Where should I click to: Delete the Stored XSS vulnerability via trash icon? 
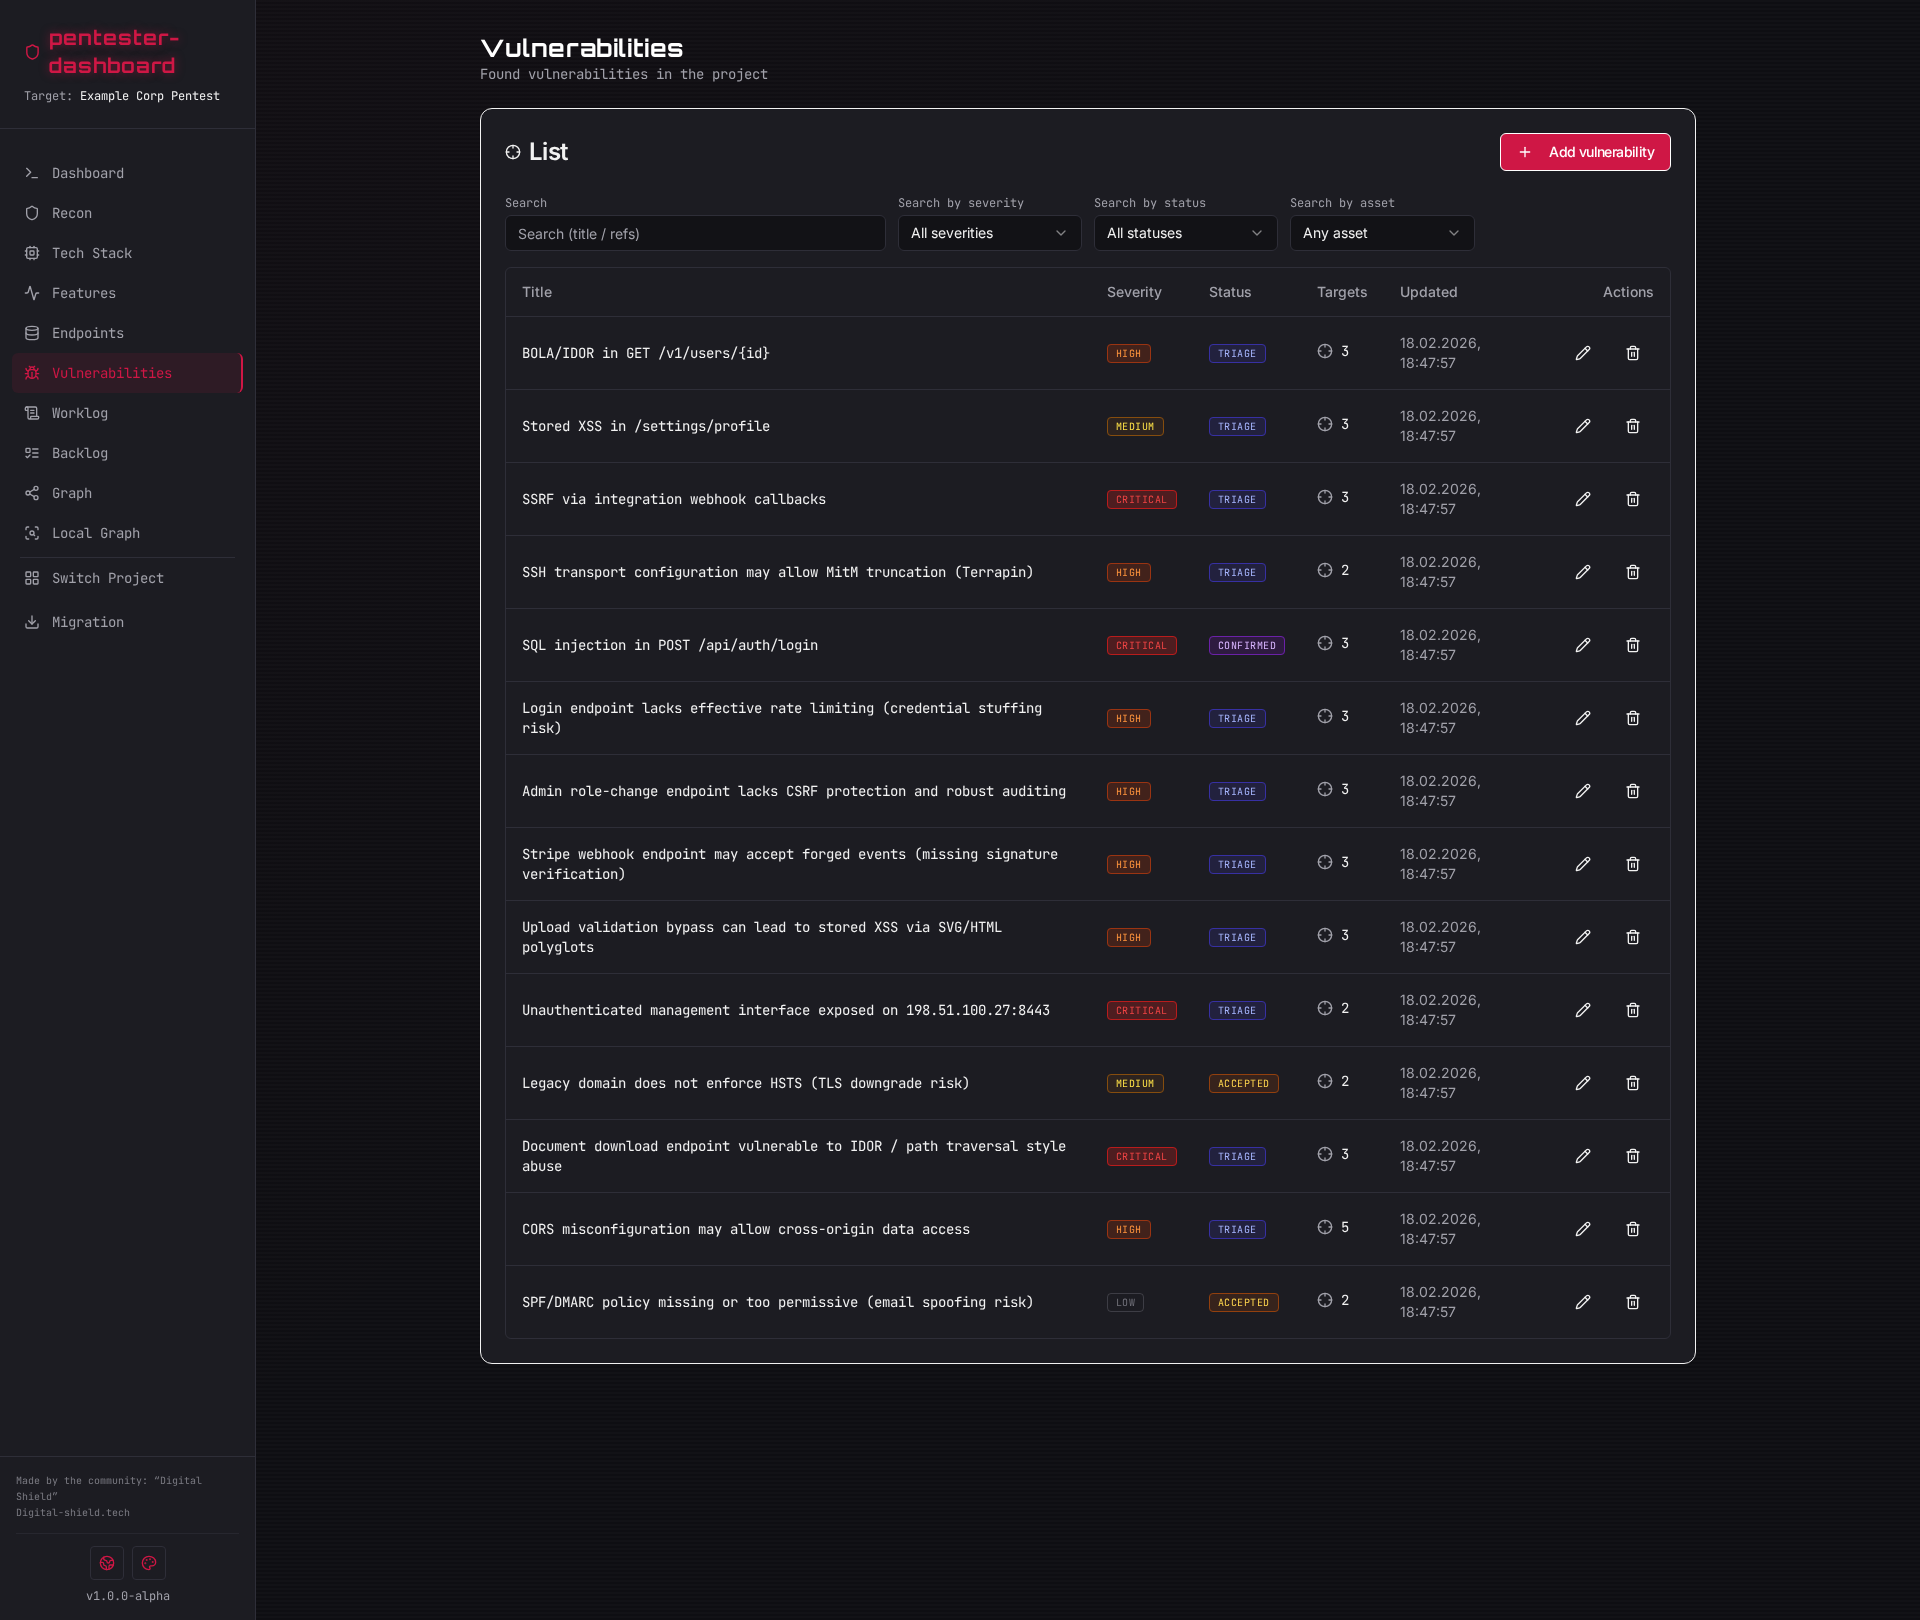tap(1633, 426)
